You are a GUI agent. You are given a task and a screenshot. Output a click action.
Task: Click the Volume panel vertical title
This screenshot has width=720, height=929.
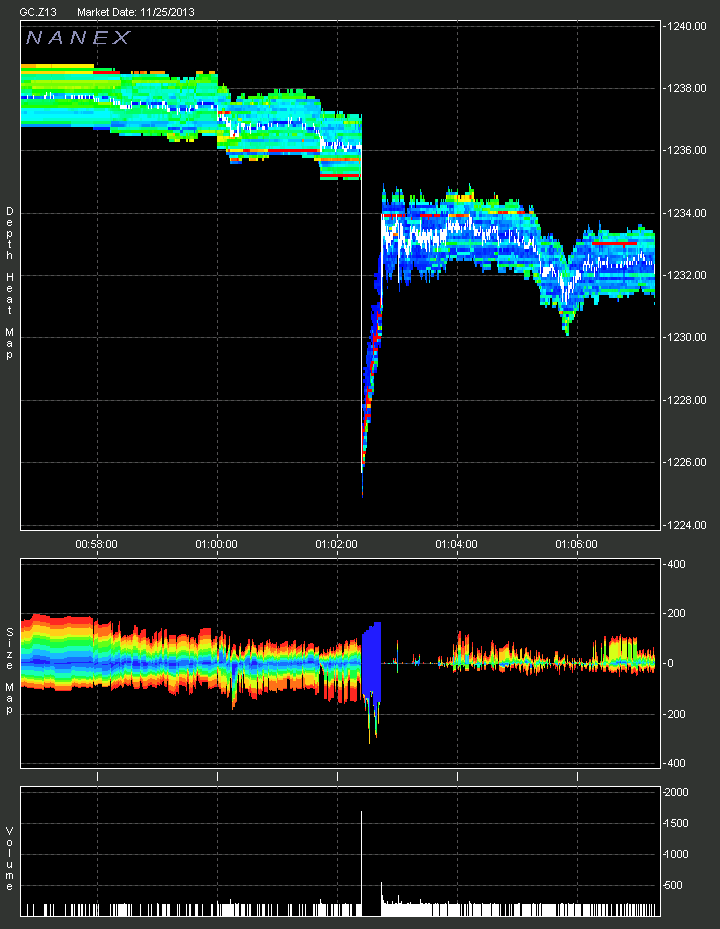(9, 859)
